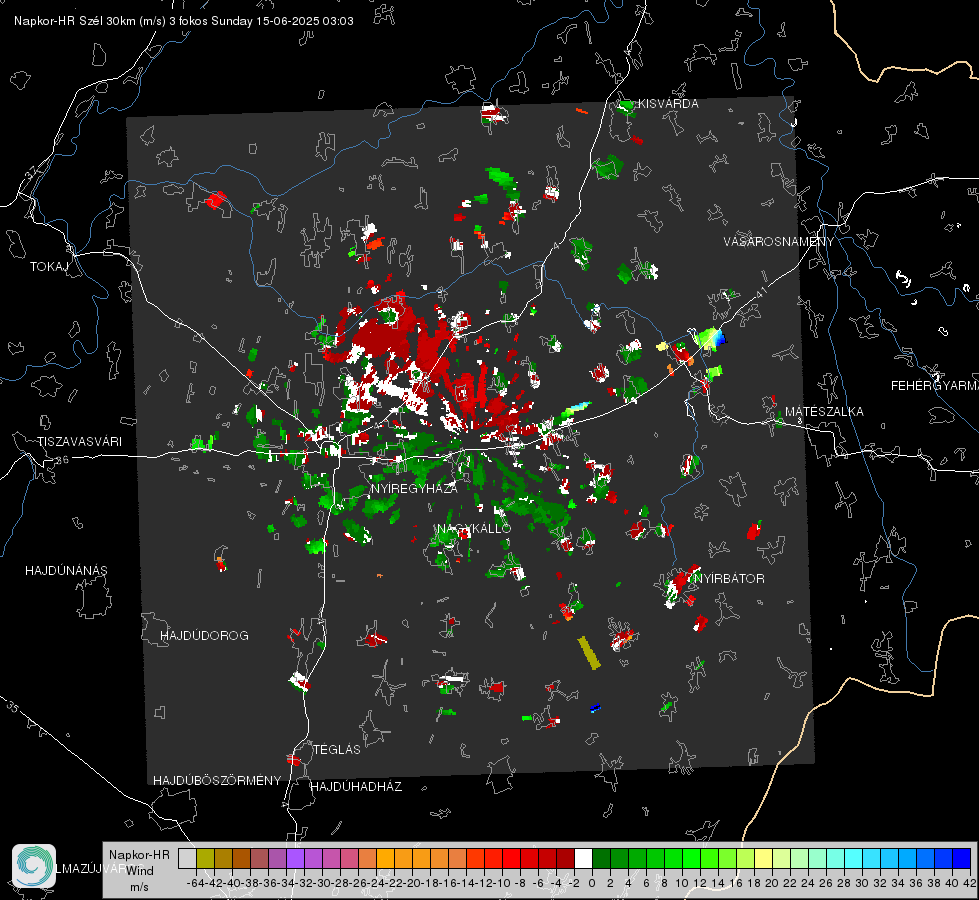Pick the dark blue last legend swatch
979x900 pixels.
962,858
